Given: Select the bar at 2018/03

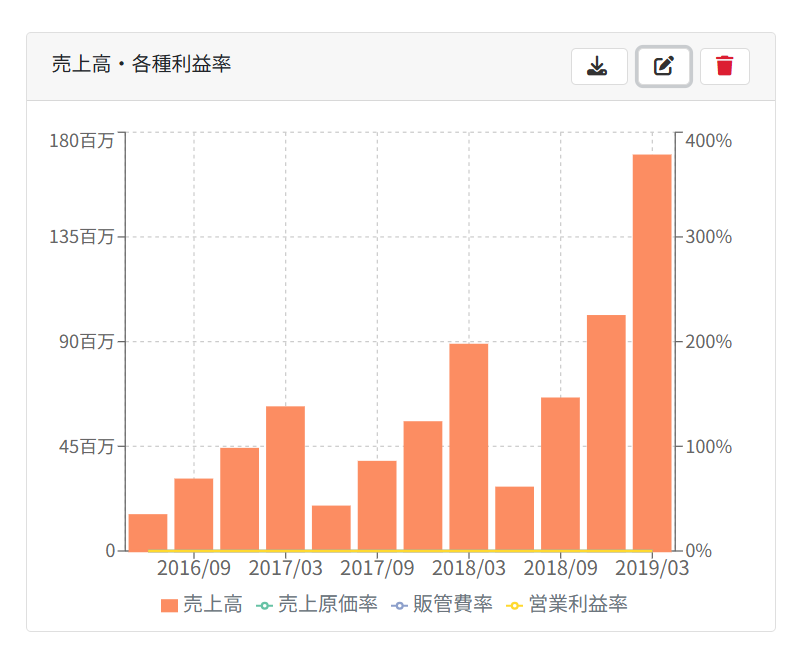Looking at the screenshot, I should [x=469, y=447].
